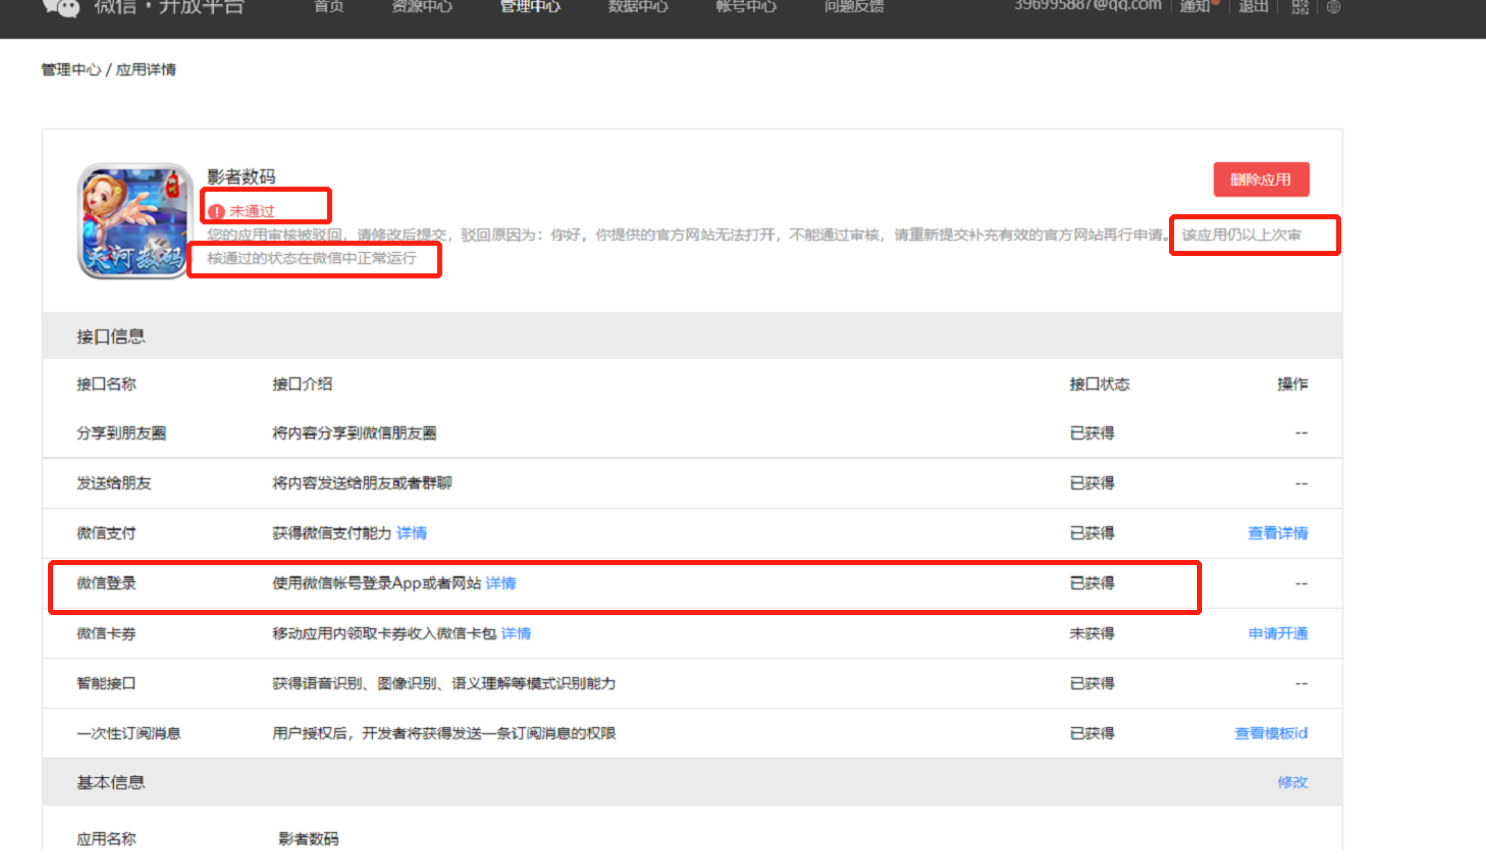Click the 接口状态 column header

click(1099, 384)
